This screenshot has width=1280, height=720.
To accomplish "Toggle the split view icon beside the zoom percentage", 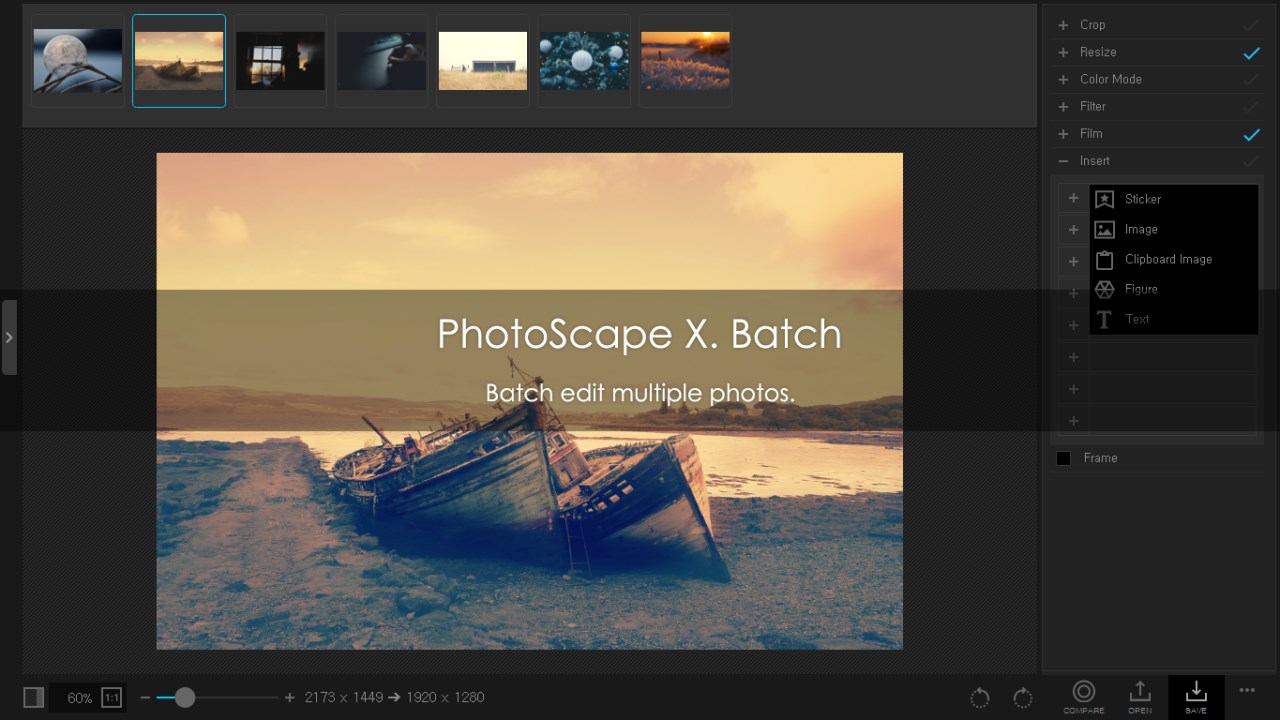I will (34, 698).
